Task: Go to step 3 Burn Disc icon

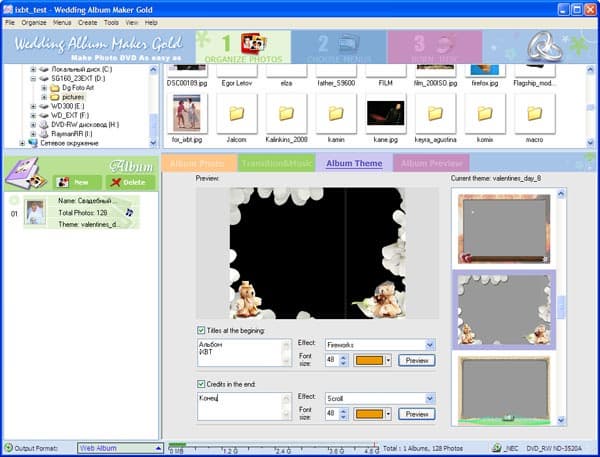Action: pyautogui.click(x=445, y=44)
